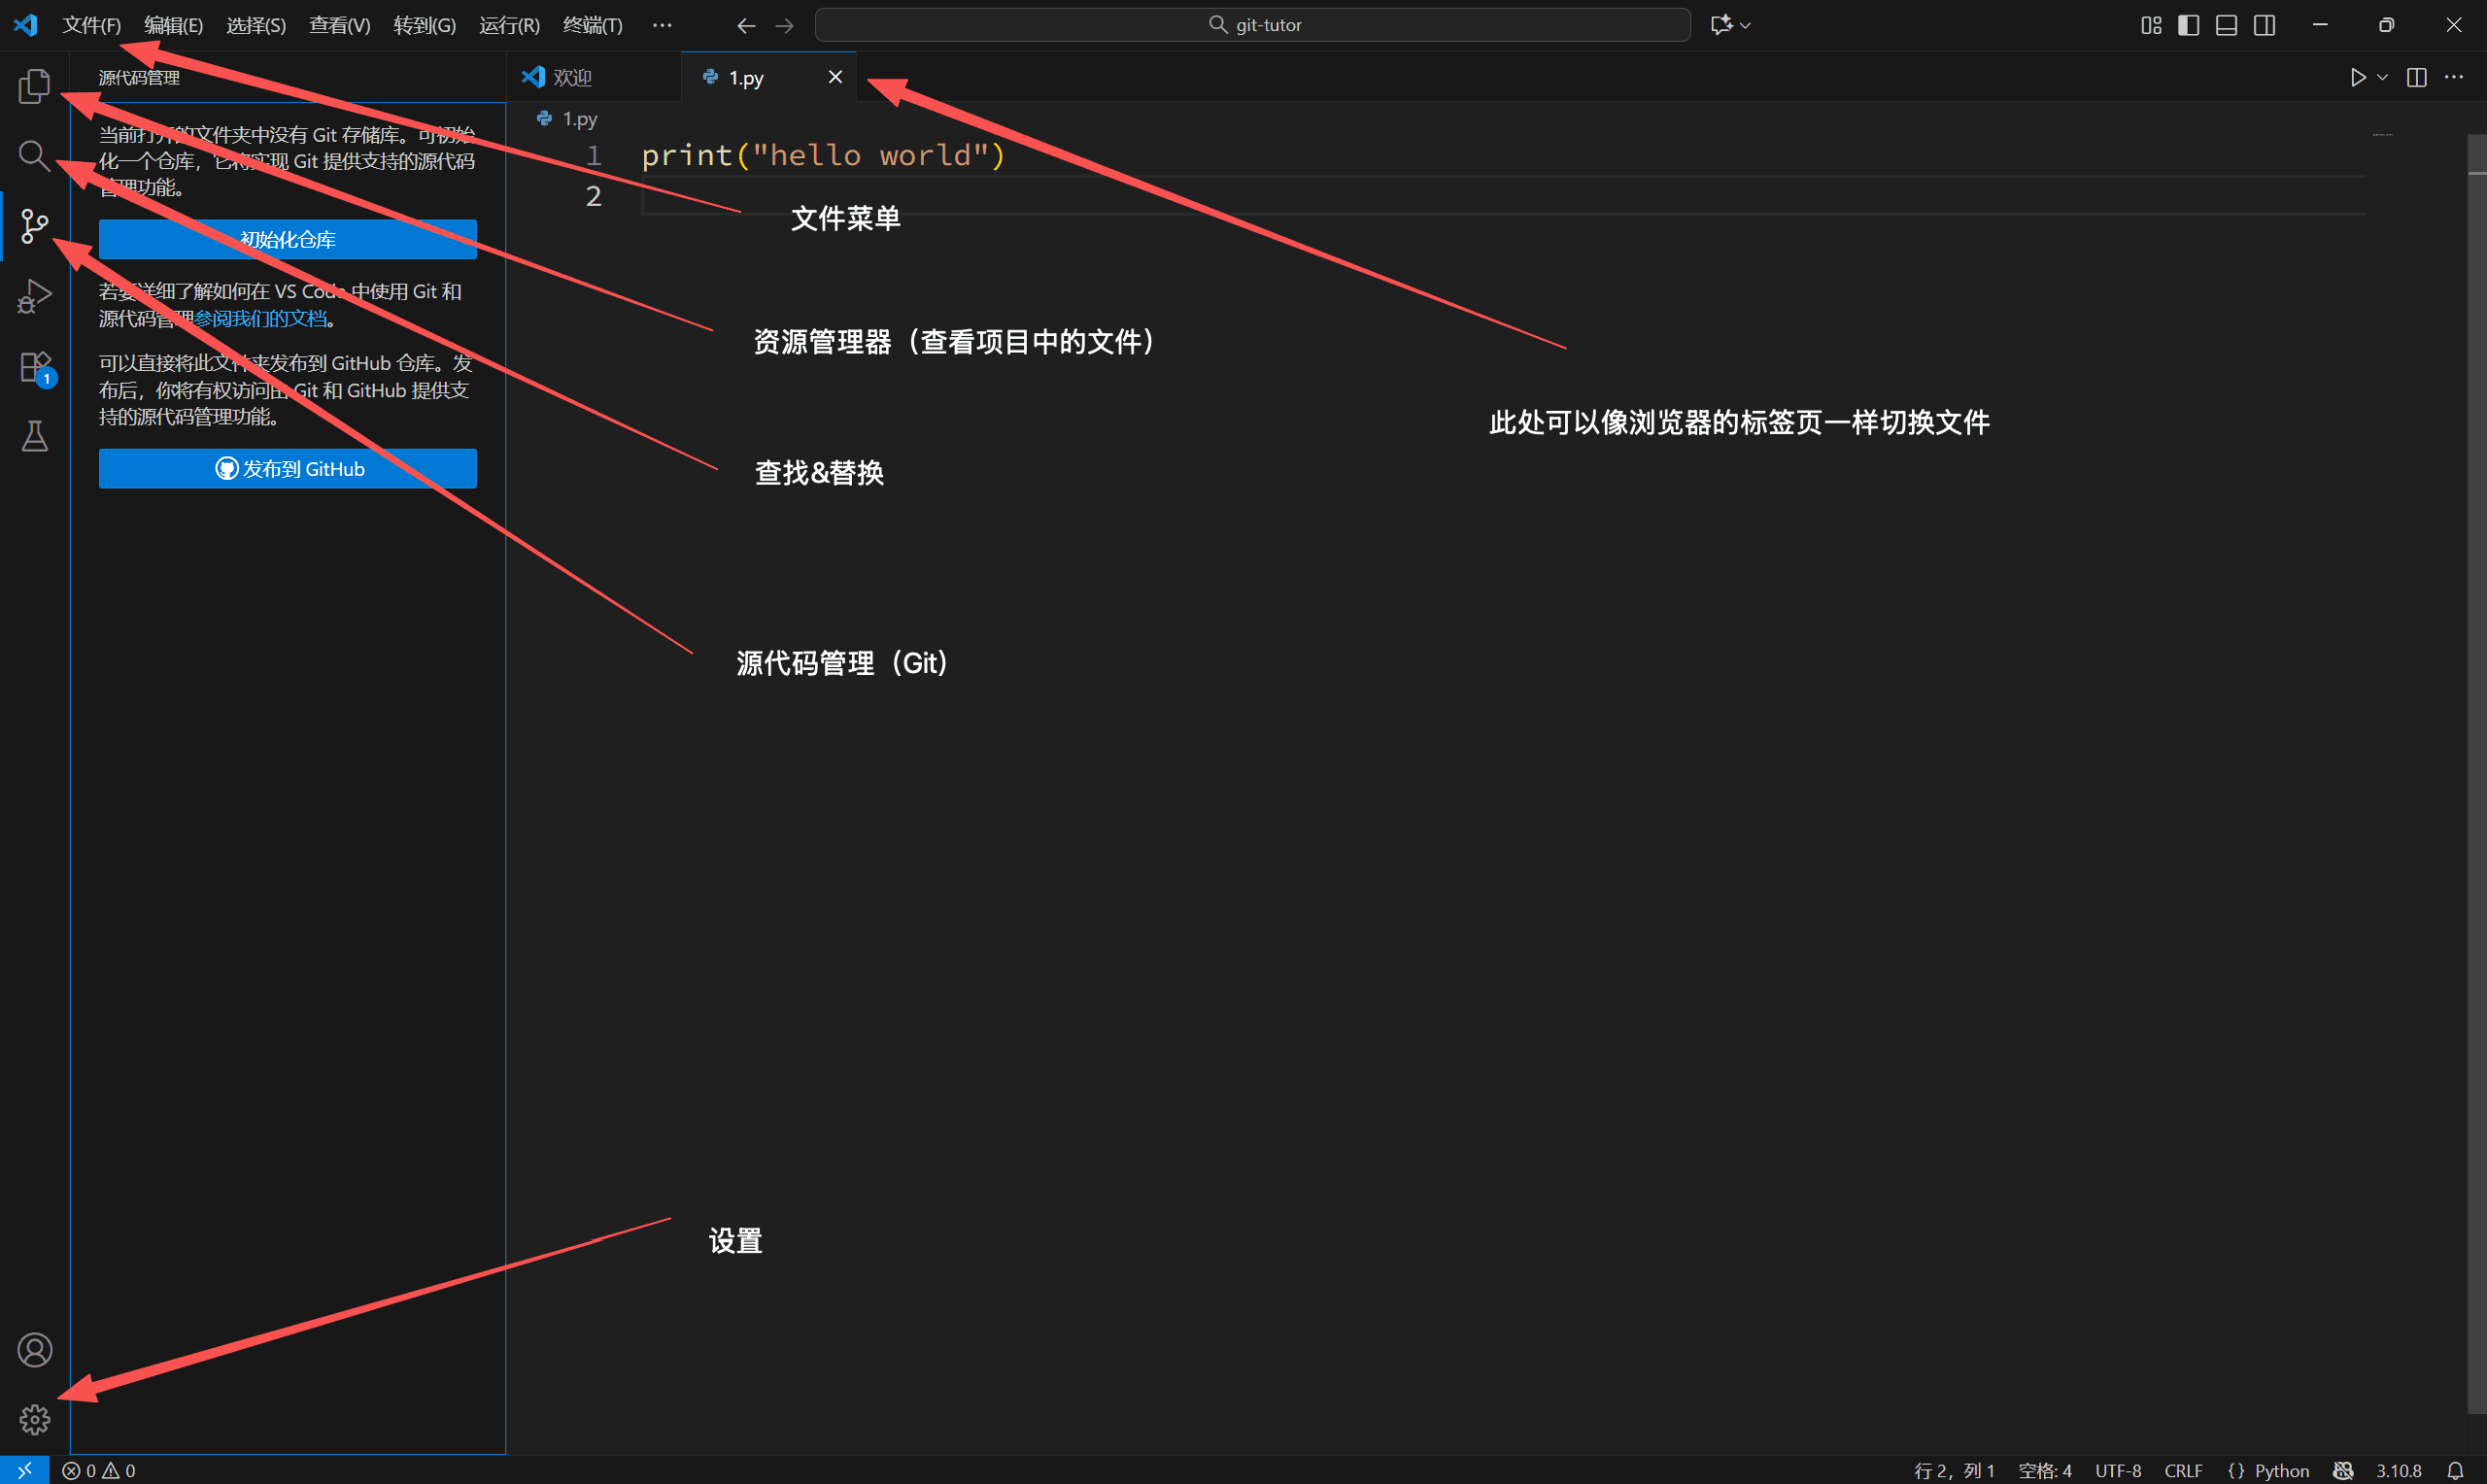Screen dimensions: 2487x1484
Task: Click the notifications bell in status bar
Action: point(2455,1470)
